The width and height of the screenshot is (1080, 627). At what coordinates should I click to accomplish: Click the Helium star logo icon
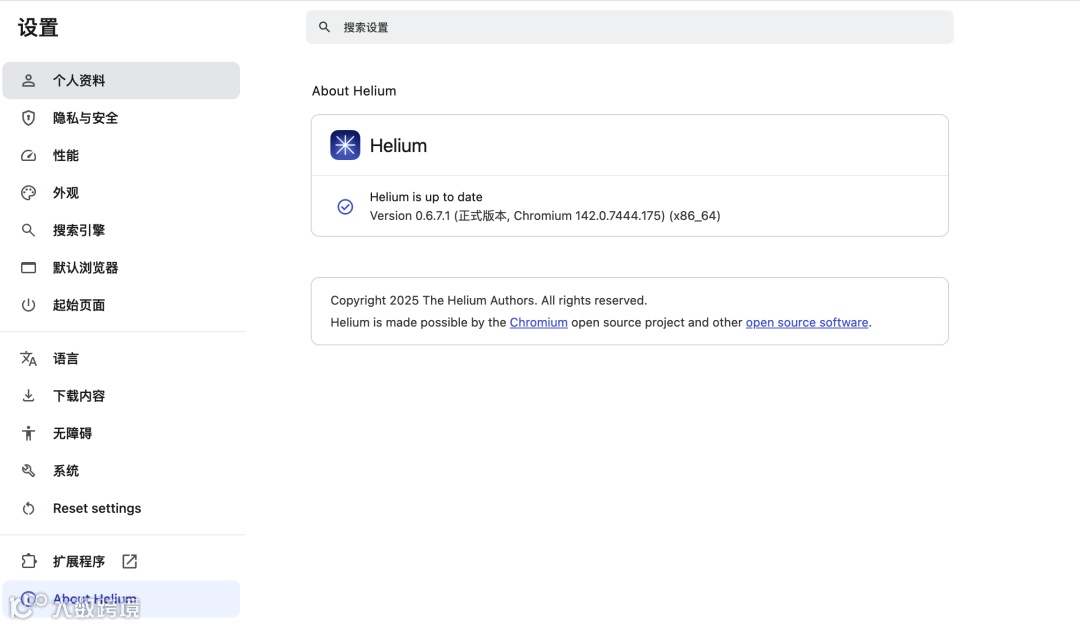click(345, 145)
